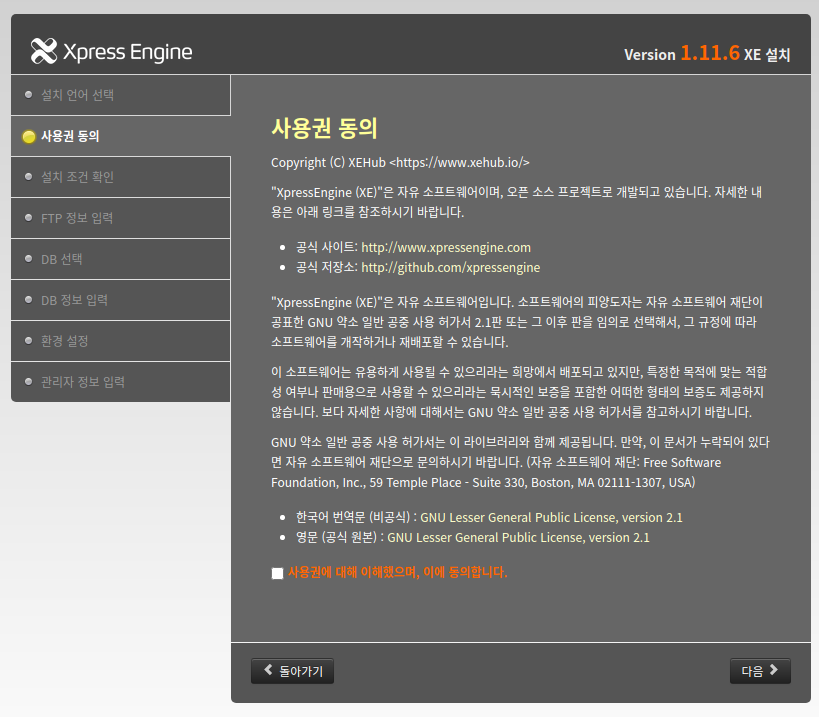This screenshot has width=819, height=717.
Task: Select the 사용권 동의 step
Action: [x=121, y=136]
